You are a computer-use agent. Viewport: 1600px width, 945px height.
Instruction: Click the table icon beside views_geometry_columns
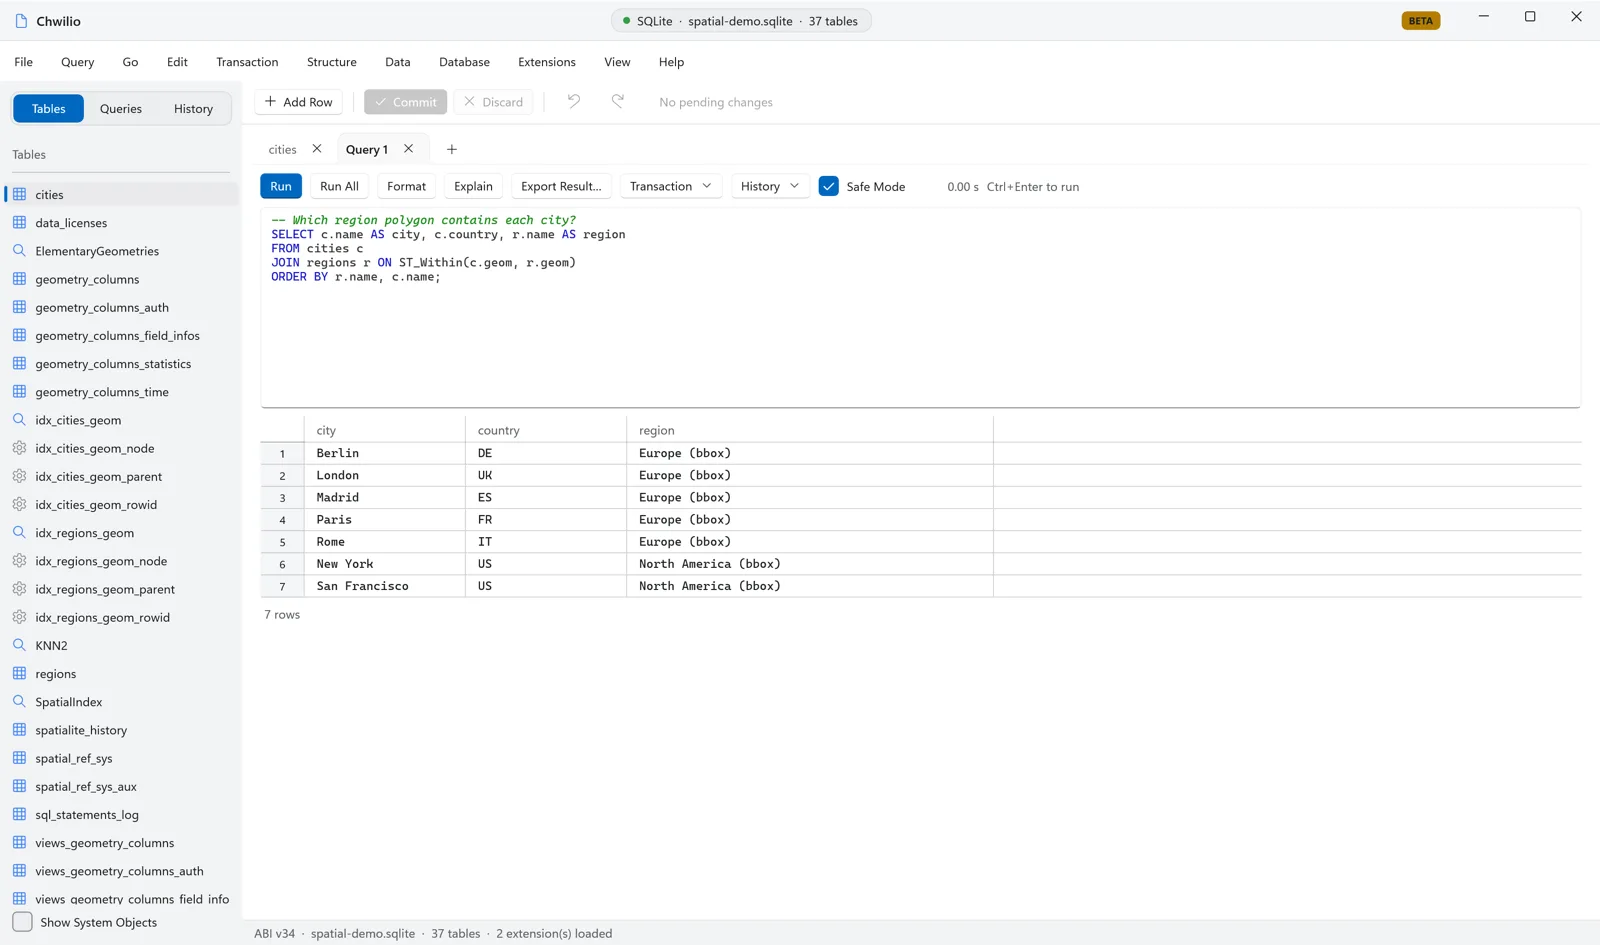19,842
